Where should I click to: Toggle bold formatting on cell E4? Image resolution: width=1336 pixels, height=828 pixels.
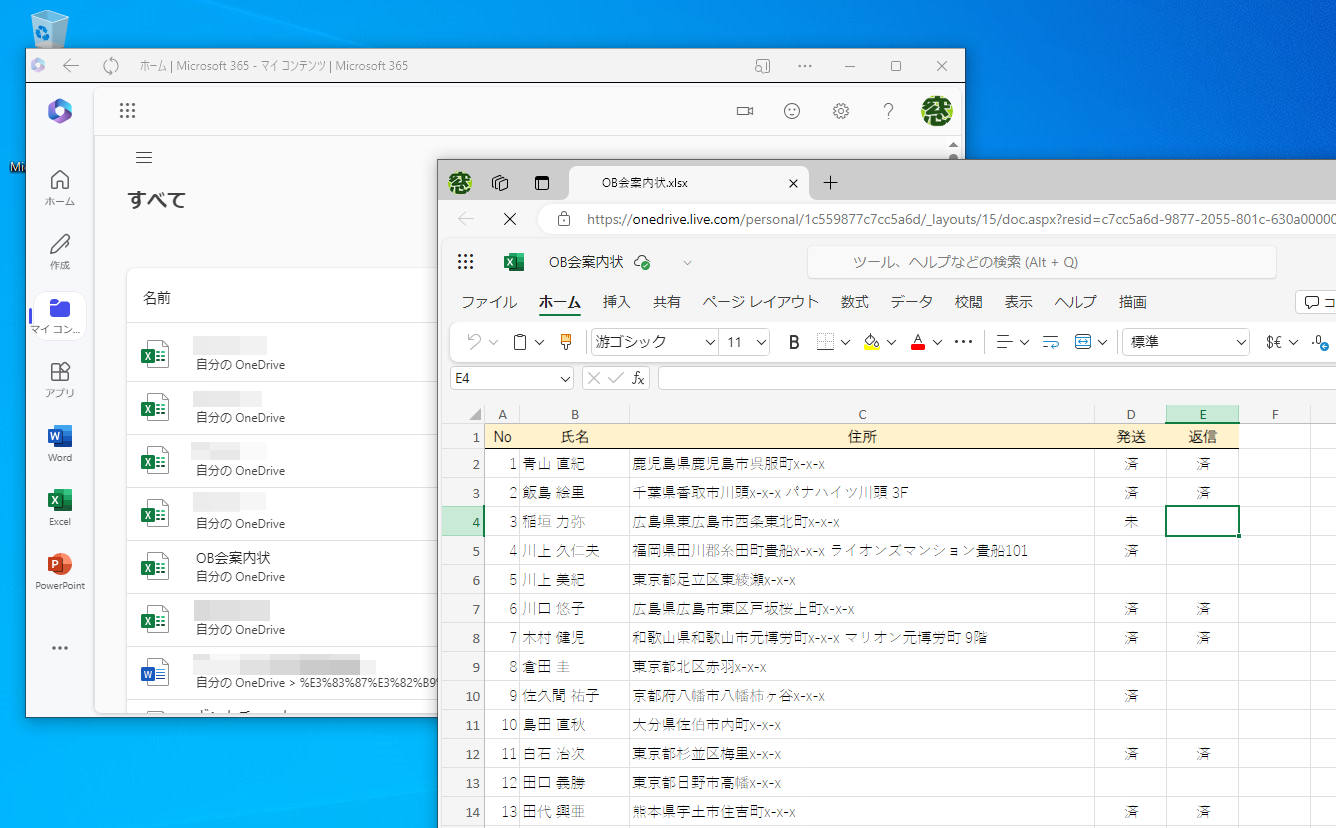tap(793, 341)
